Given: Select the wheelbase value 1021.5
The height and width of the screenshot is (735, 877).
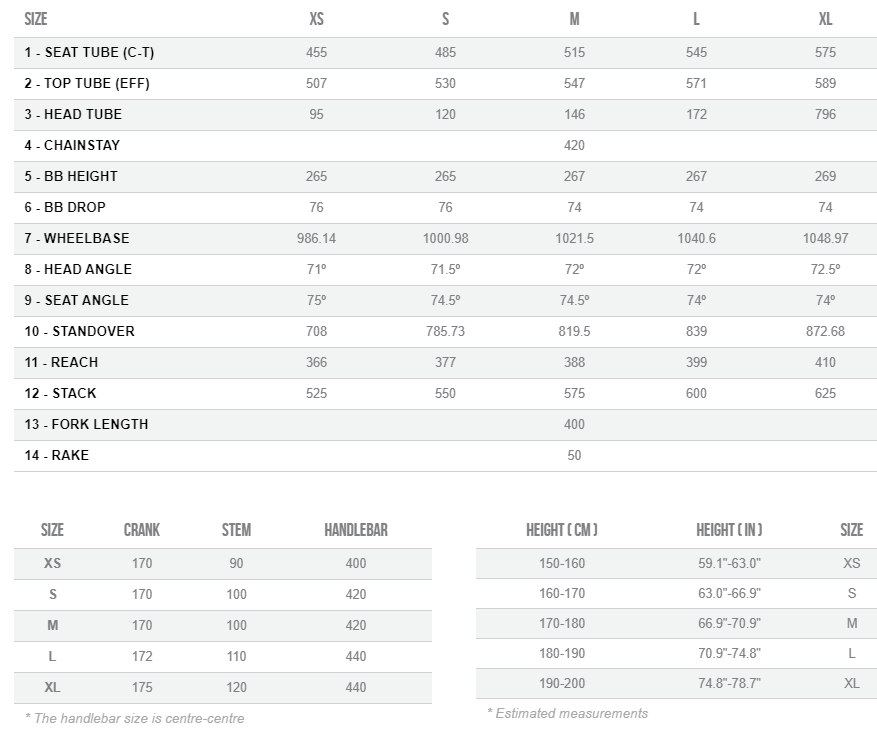Looking at the screenshot, I should (x=574, y=238).
